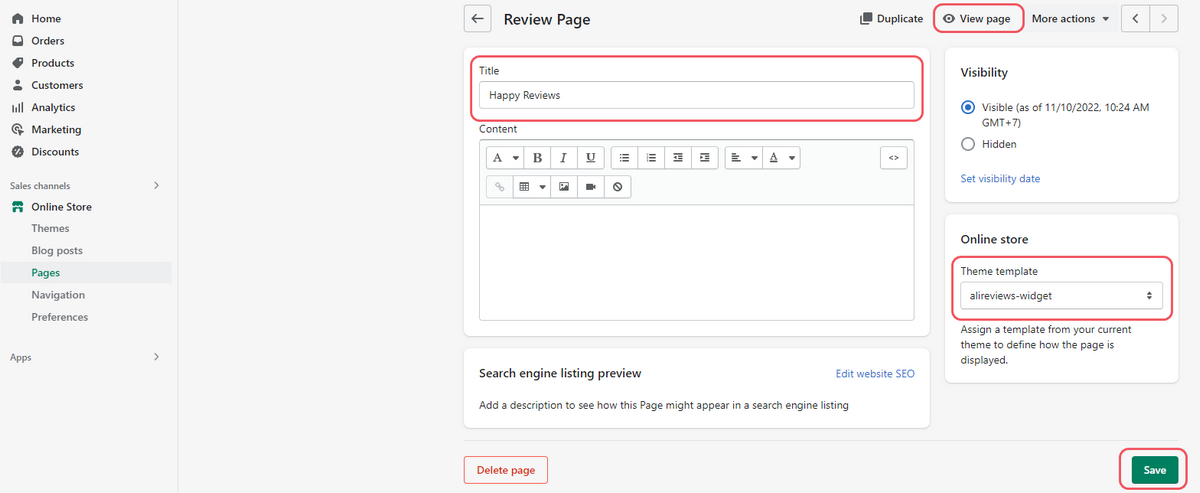Open Blog posts under Online Store
1200x493 pixels.
(57, 250)
